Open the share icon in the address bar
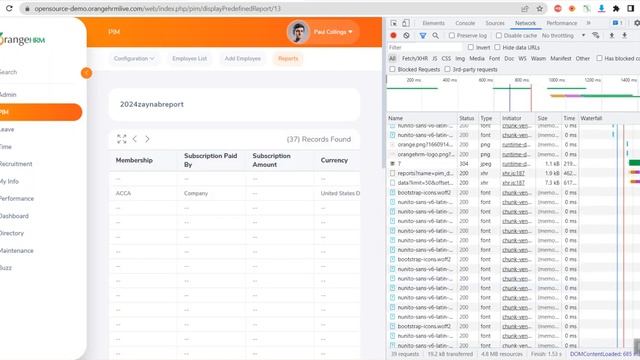Screen dimensions: 640x360 pyautogui.click(x=525, y=9)
